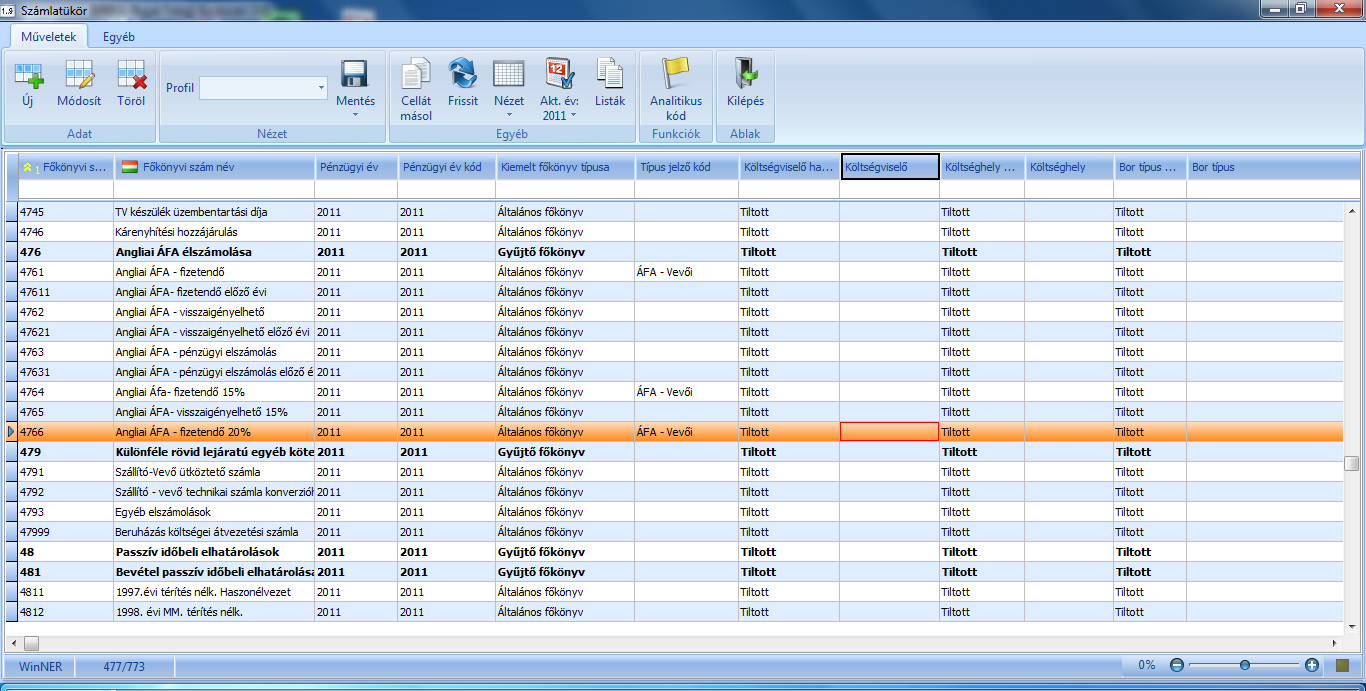Expand the Nézet grid view dropdown
The image size is (1366, 691).
click(x=509, y=115)
